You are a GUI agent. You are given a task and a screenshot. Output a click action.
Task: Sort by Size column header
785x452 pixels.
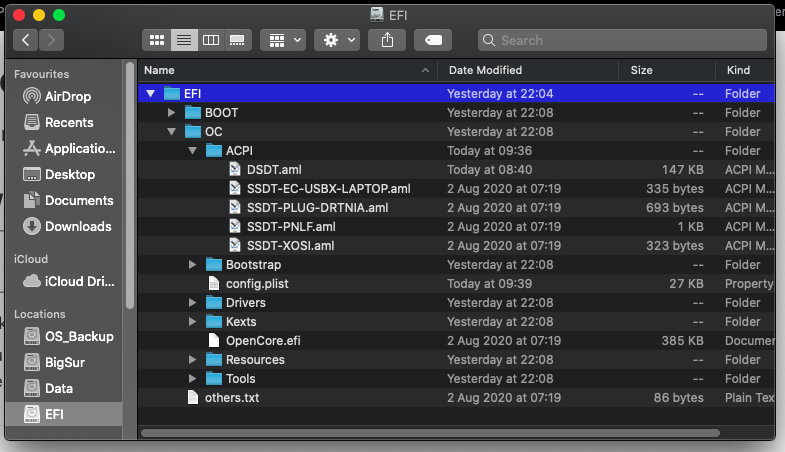[x=667, y=70]
